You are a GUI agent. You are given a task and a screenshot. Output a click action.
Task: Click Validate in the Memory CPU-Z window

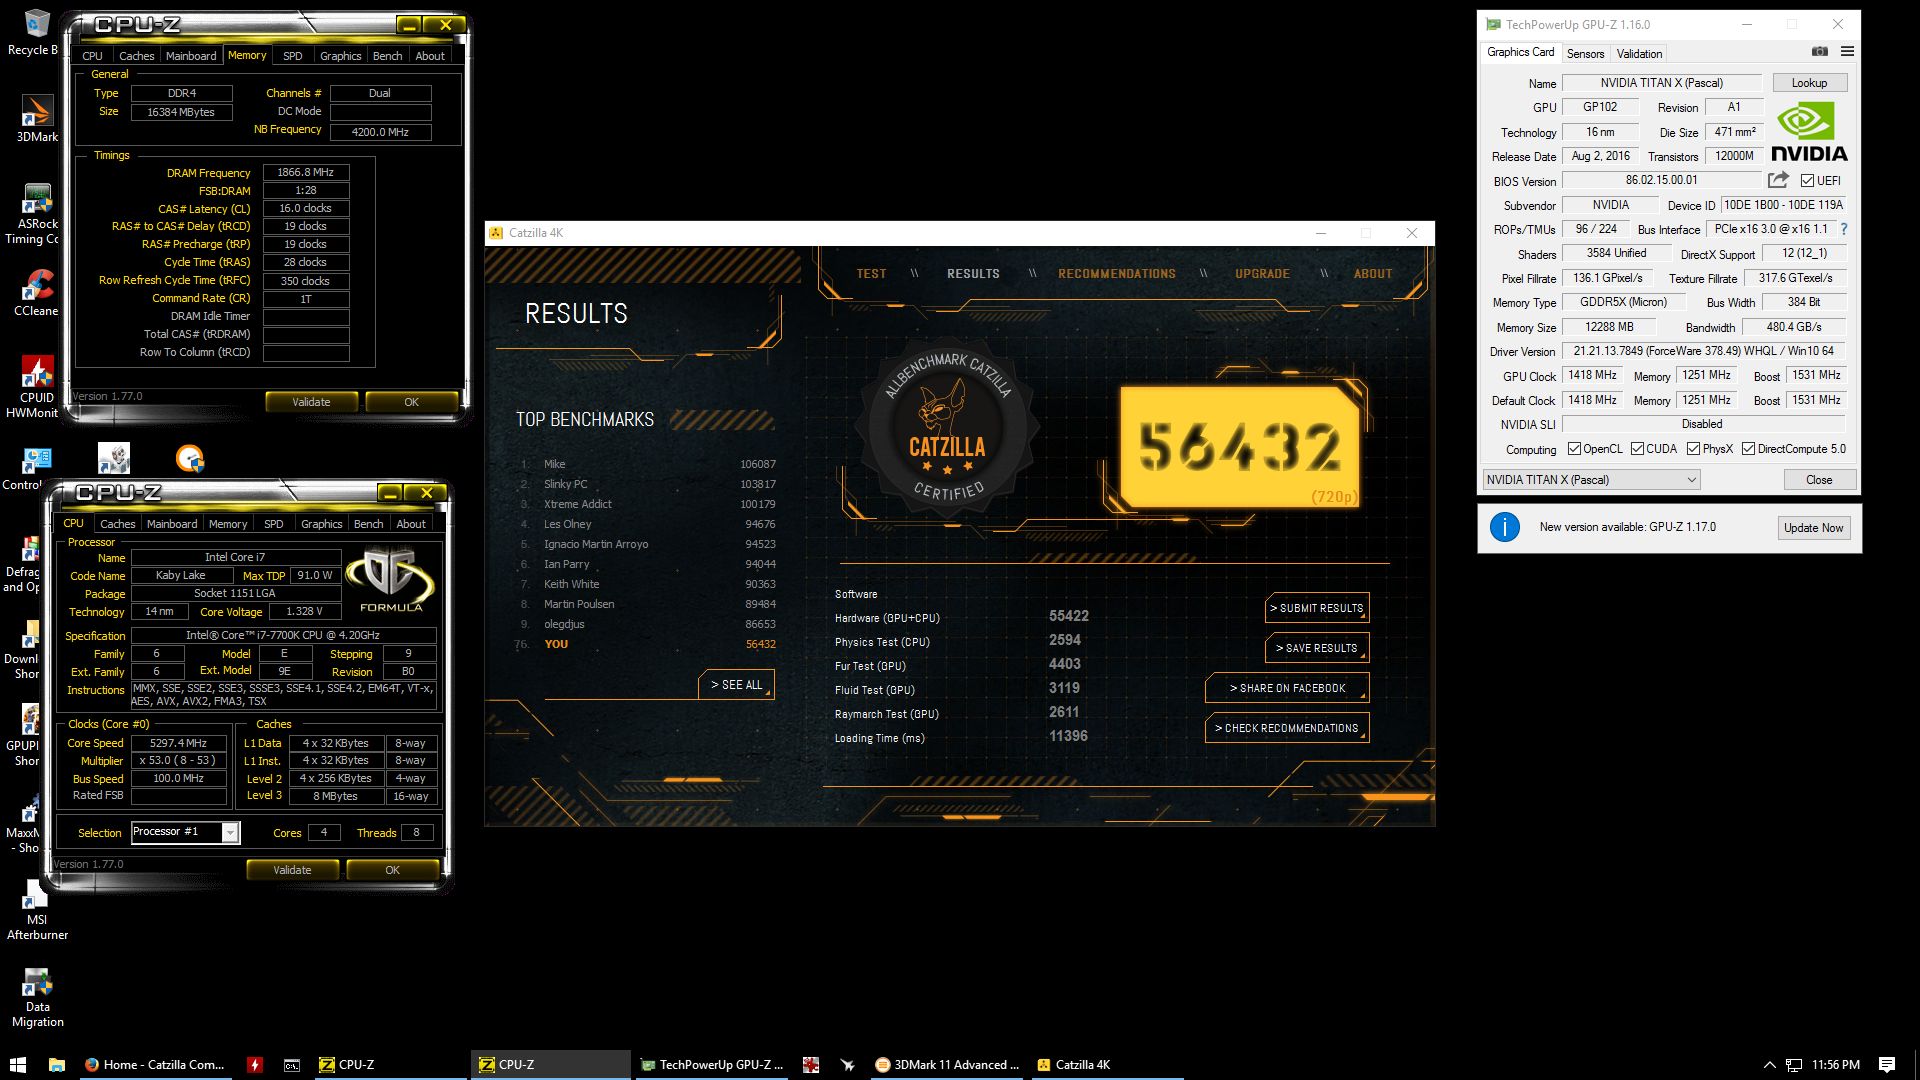311,402
